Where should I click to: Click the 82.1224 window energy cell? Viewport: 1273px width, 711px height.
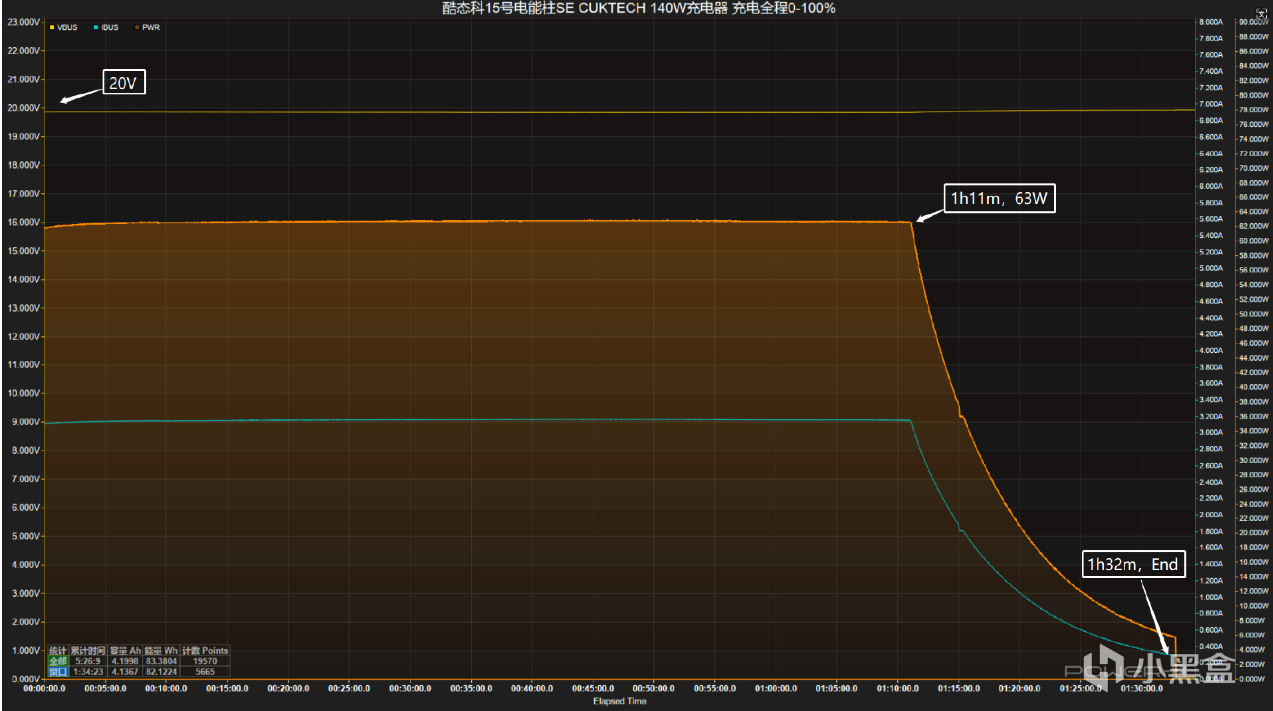coord(162,672)
